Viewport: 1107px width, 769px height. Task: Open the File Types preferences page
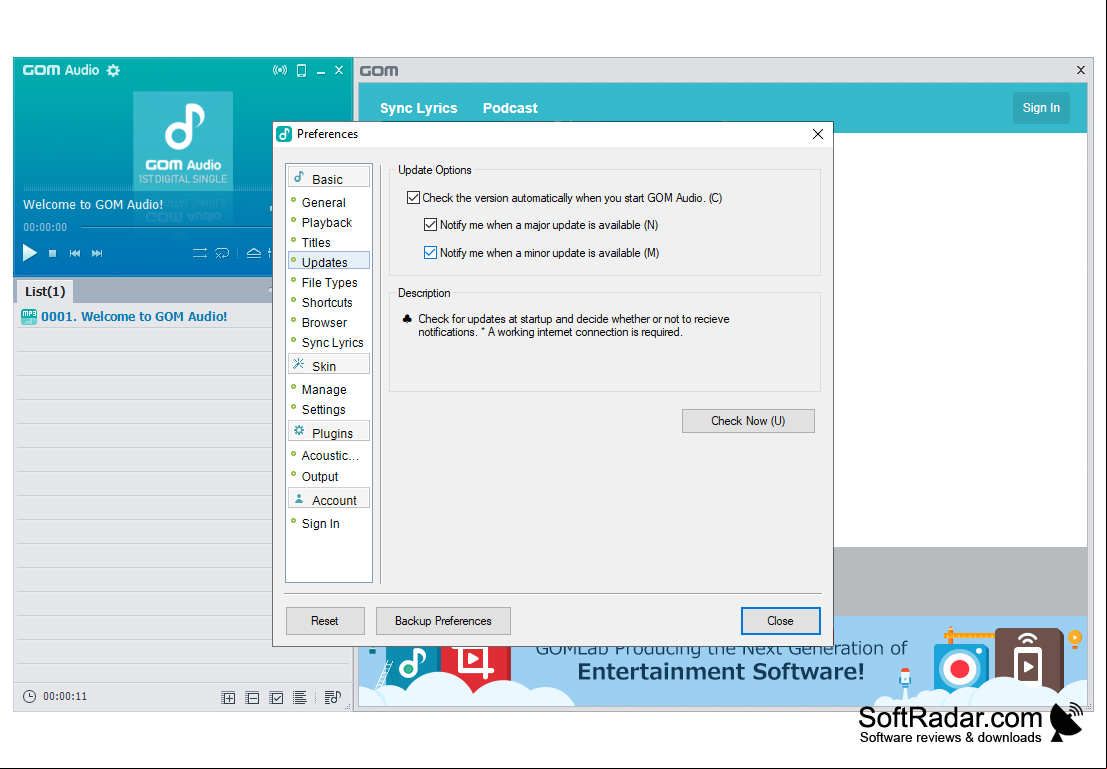329,282
